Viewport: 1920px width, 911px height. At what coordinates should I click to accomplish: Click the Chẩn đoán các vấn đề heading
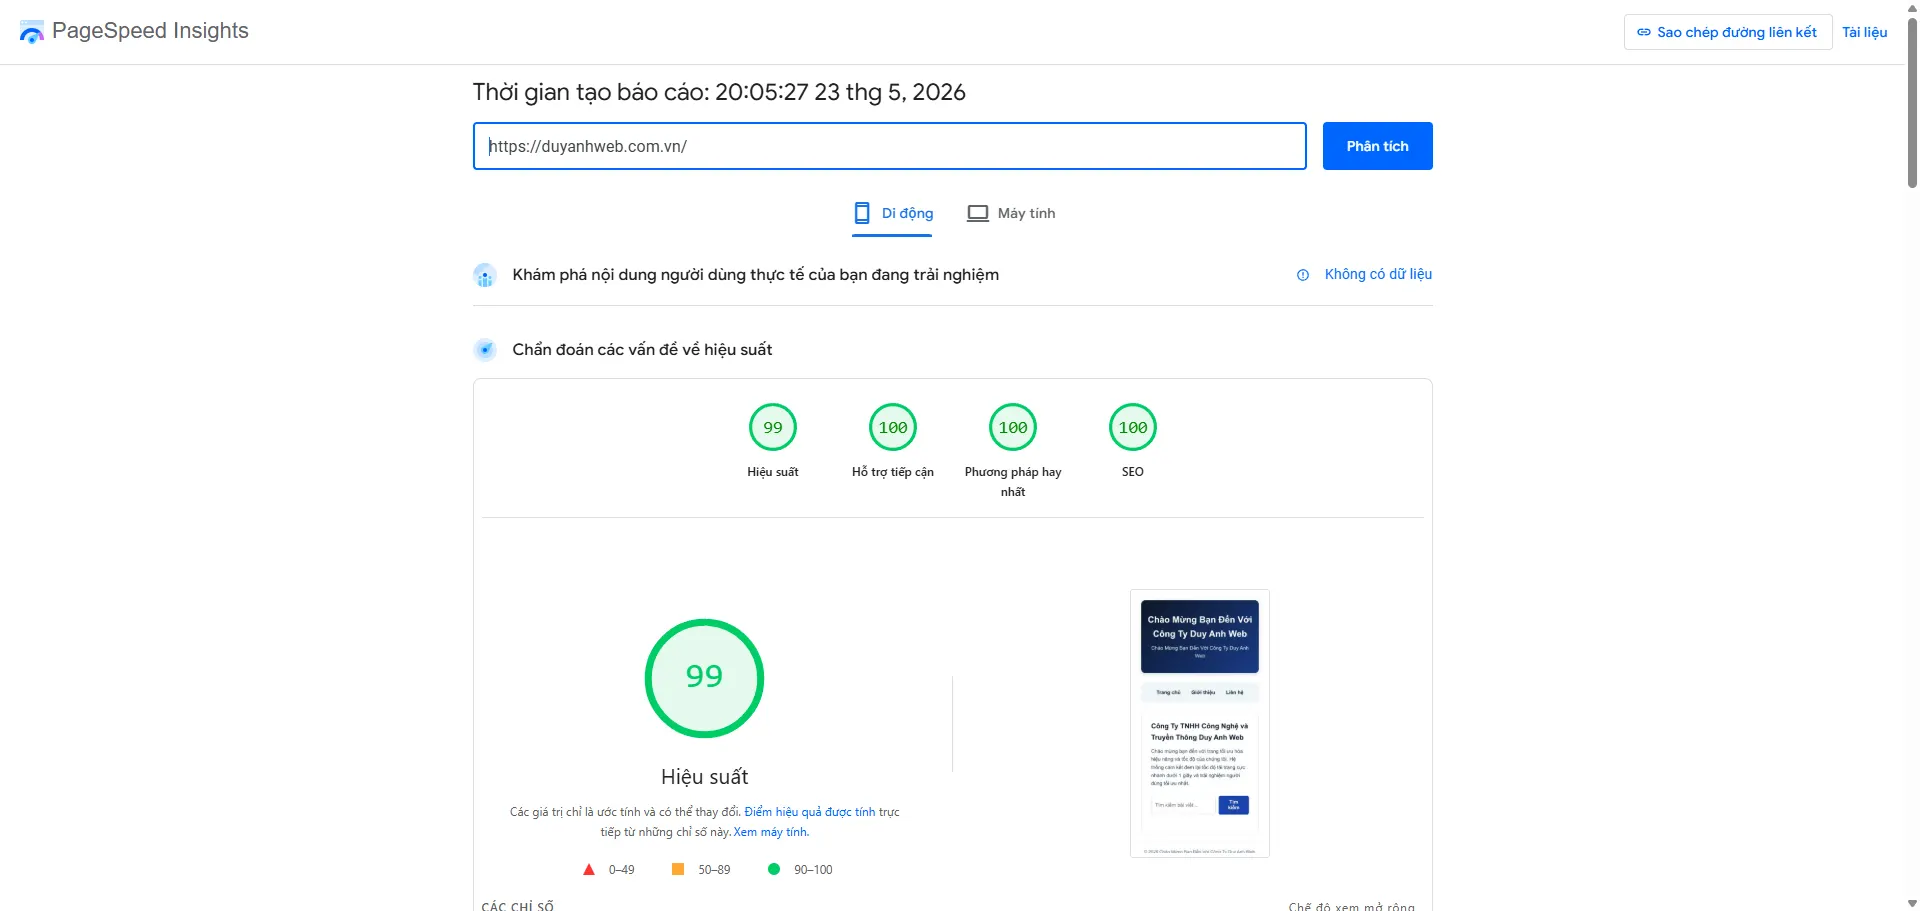(x=642, y=350)
